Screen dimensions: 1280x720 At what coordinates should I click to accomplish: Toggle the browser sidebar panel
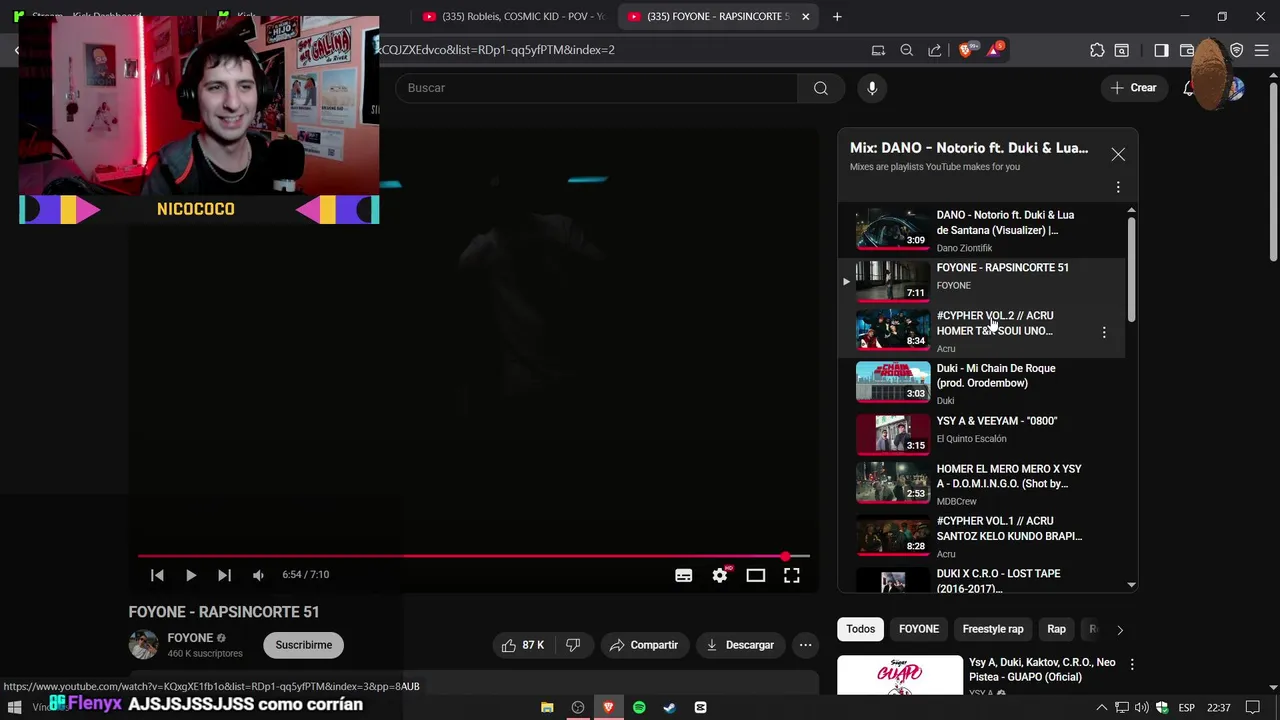tap(1161, 50)
